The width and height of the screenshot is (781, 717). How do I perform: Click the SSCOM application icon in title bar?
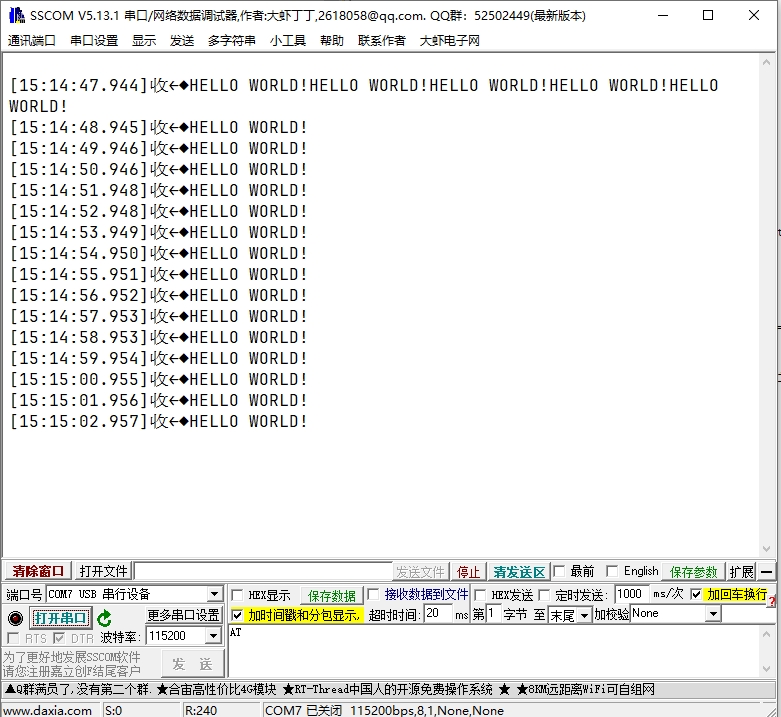(16, 15)
